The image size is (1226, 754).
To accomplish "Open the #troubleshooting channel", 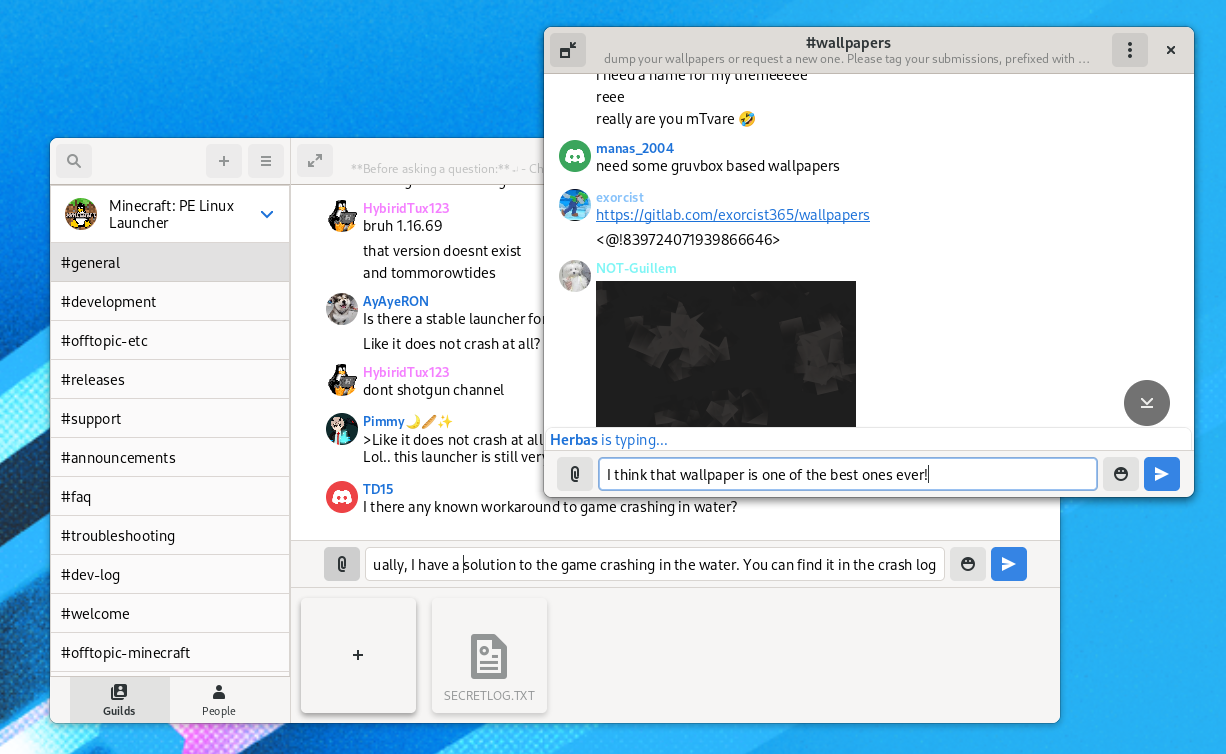I will tap(170, 536).
